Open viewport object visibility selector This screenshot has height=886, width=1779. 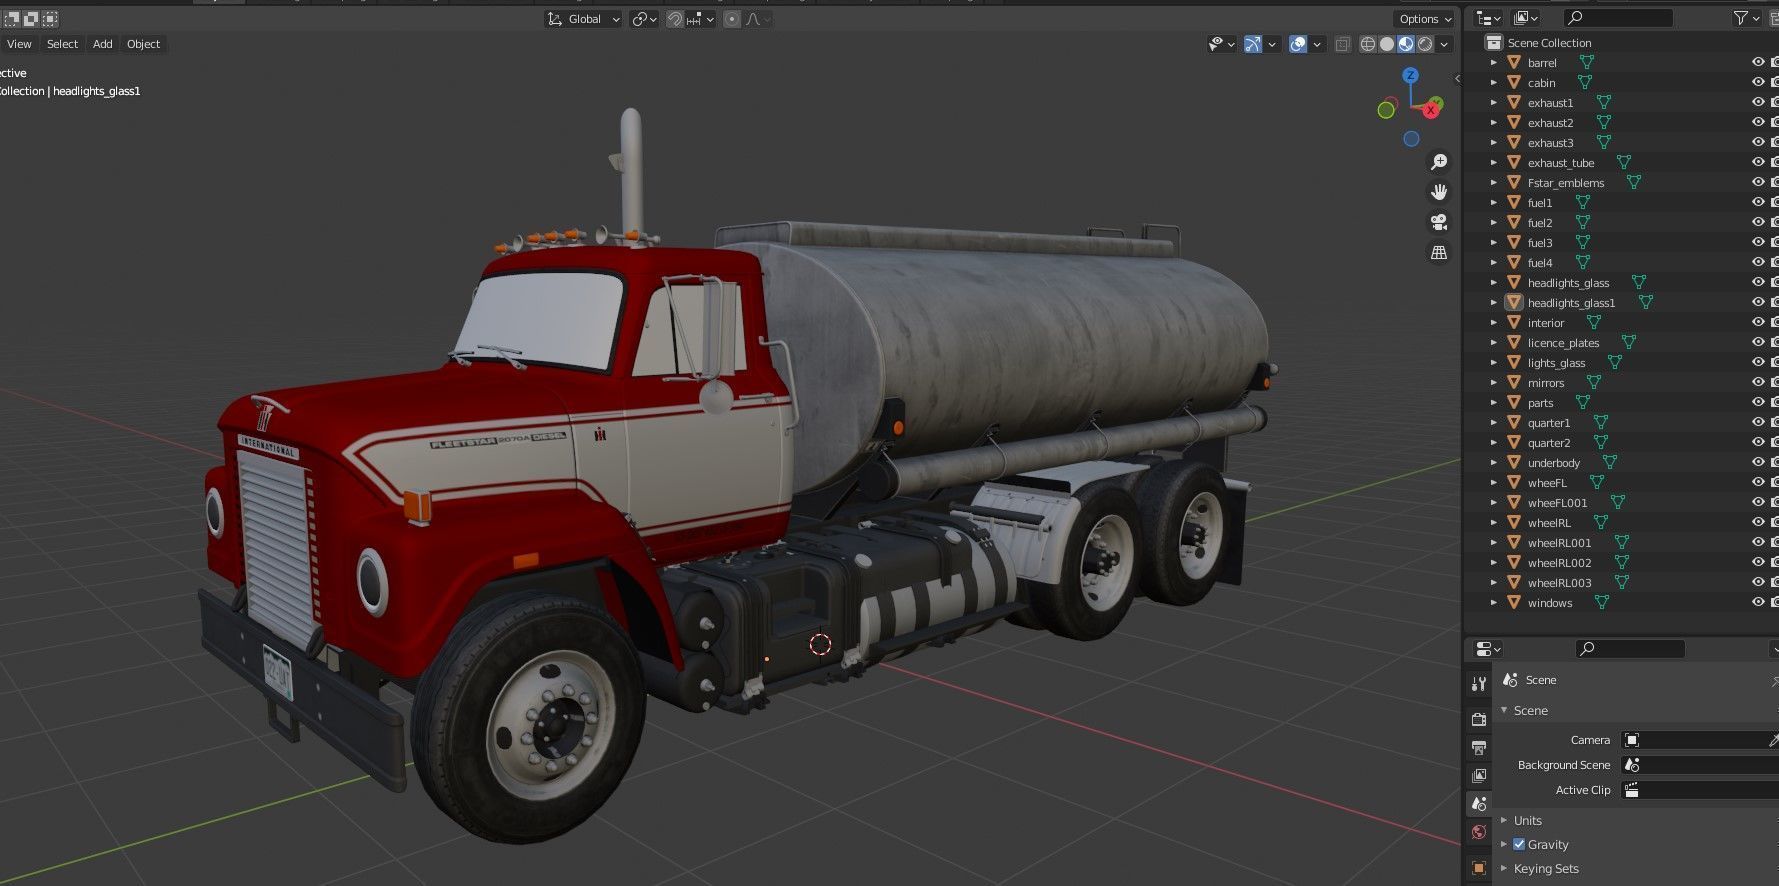click(x=1221, y=44)
